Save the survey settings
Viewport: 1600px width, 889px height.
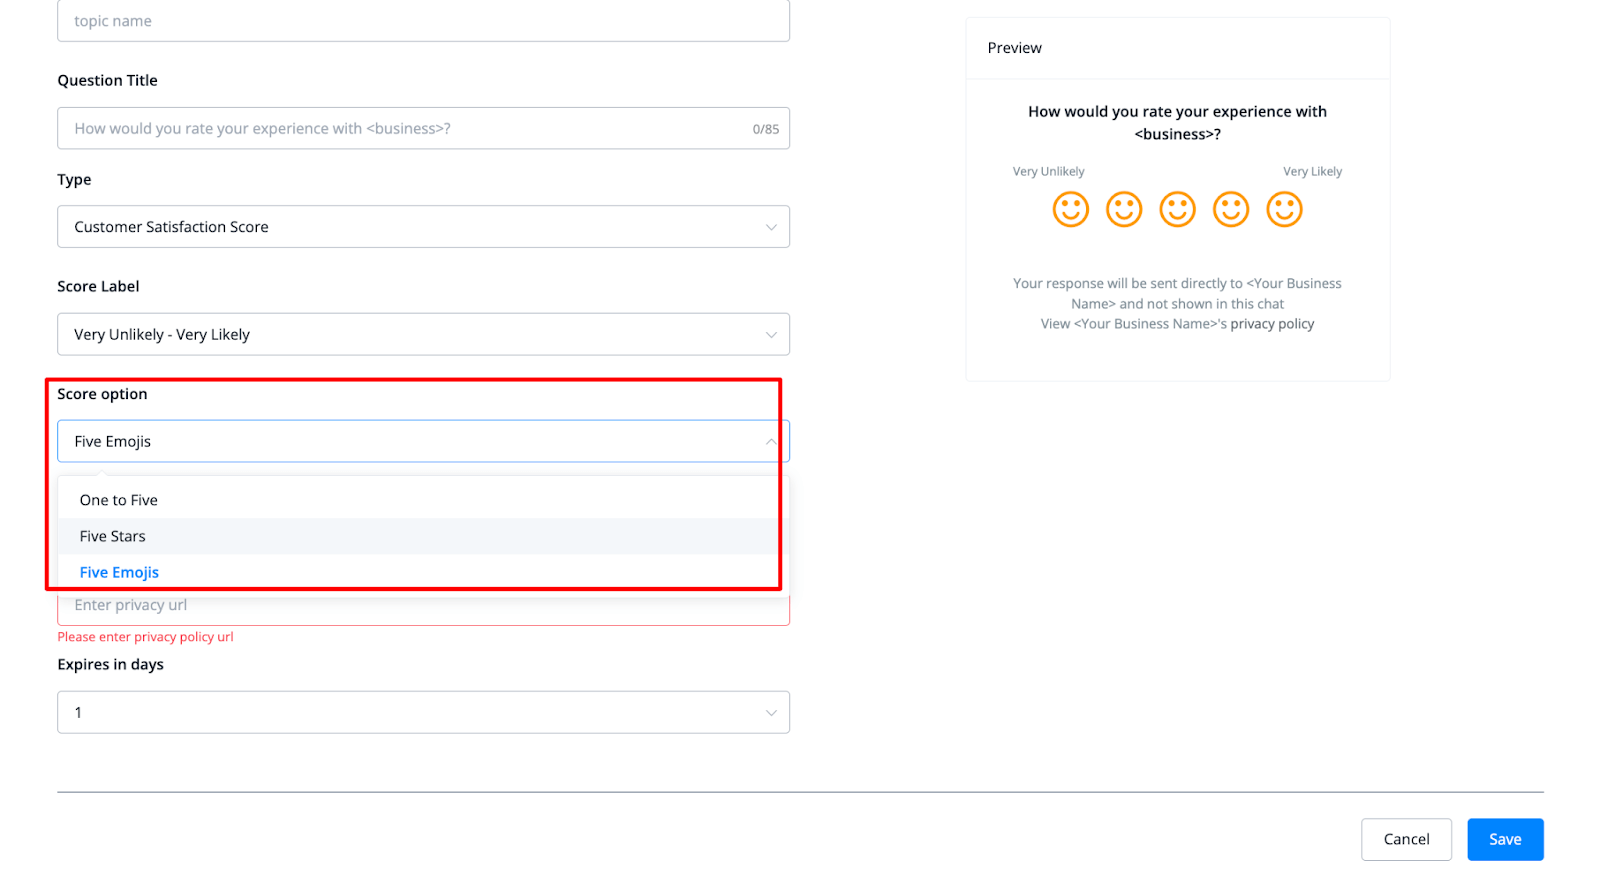[1505, 840]
